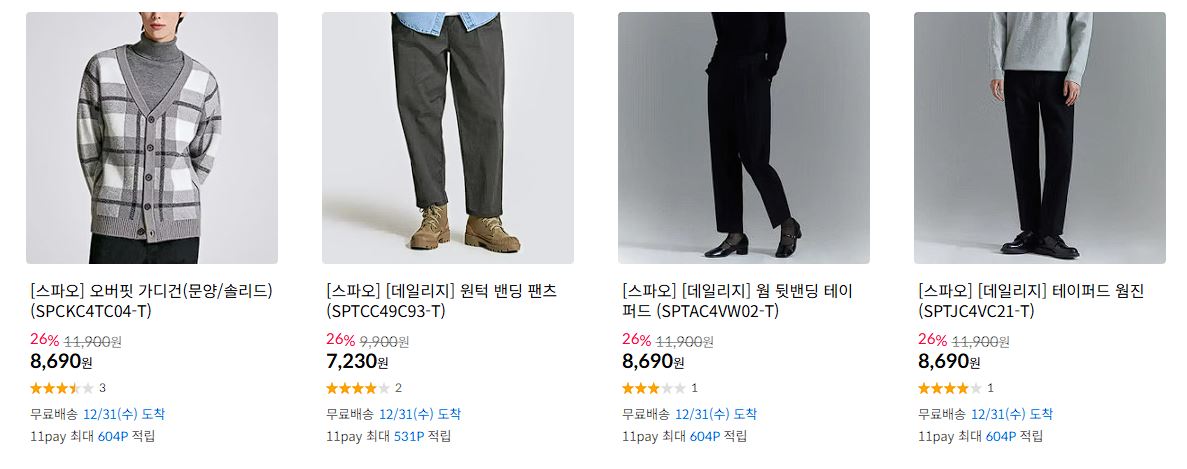Click the title ending SPCKC4TC04-T
Screen dimensions: 1187x469
151,301
